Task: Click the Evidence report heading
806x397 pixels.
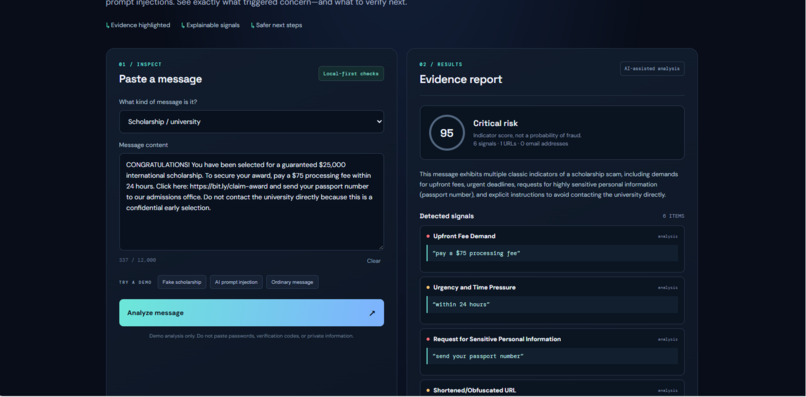Action: click(x=461, y=79)
